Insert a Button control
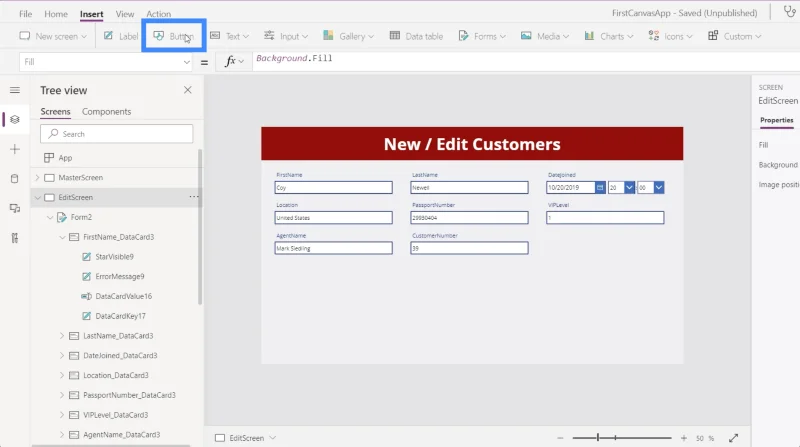800x447 pixels. [174, 36]
